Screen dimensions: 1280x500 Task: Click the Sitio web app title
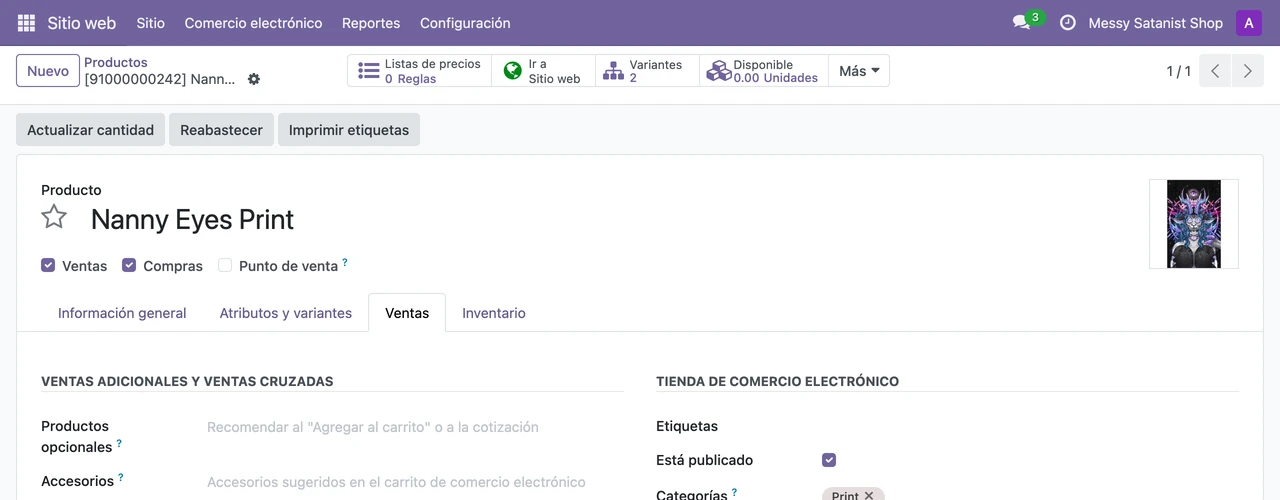point(82,23)
